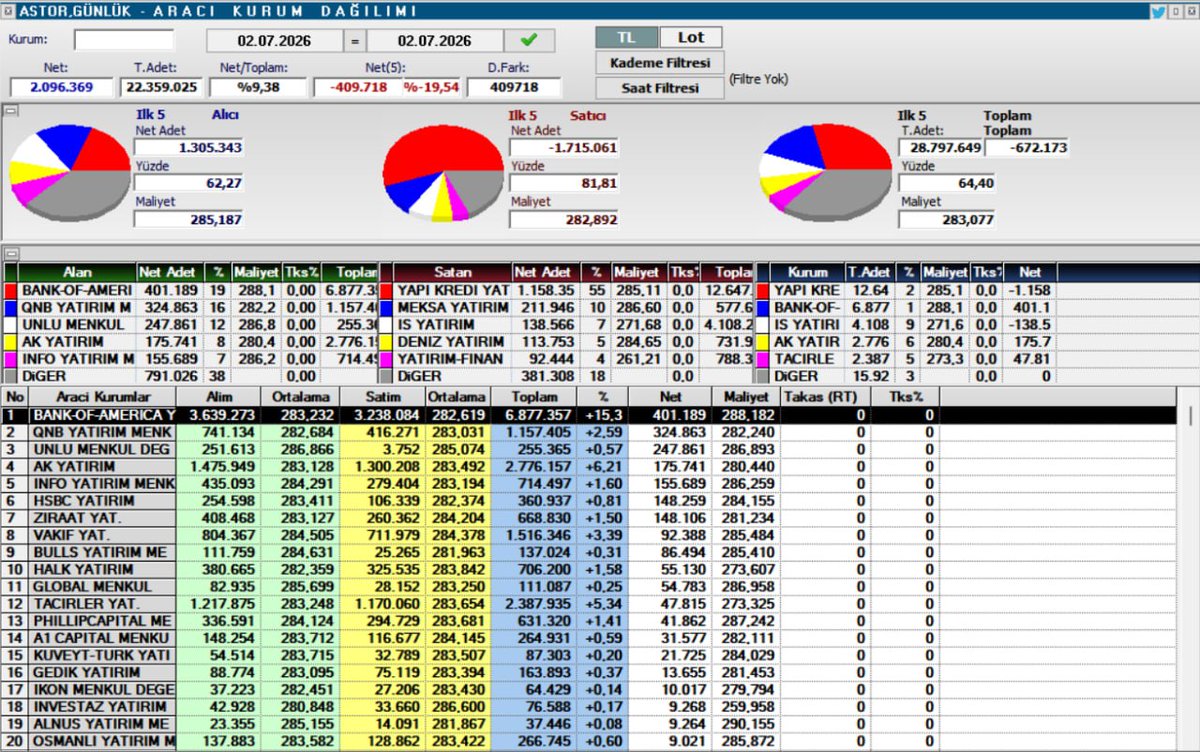
Task: Click the green checkmark apply button
Action: [x=529, y=41]
